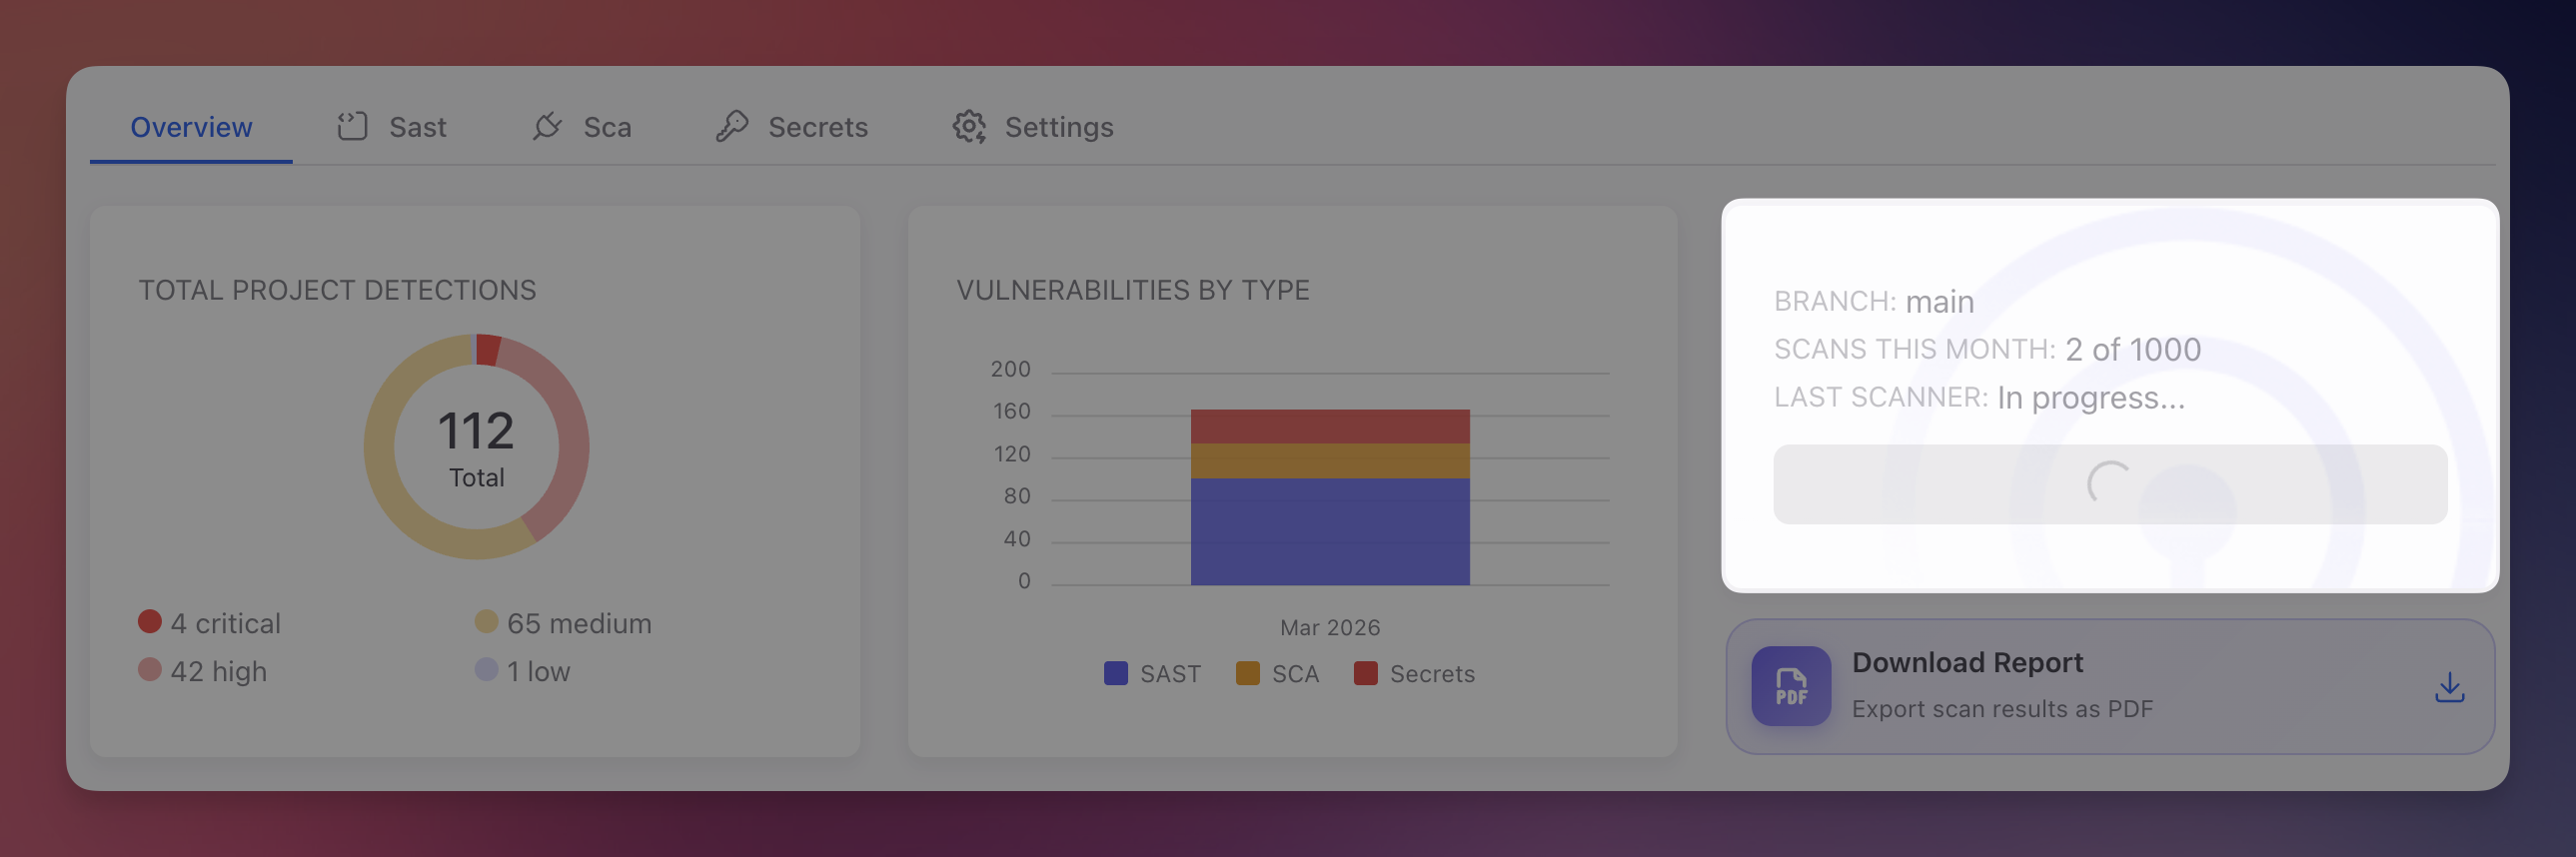Click the low severity indicator dot
2576x857 pixels.
(x=487, y=669)
